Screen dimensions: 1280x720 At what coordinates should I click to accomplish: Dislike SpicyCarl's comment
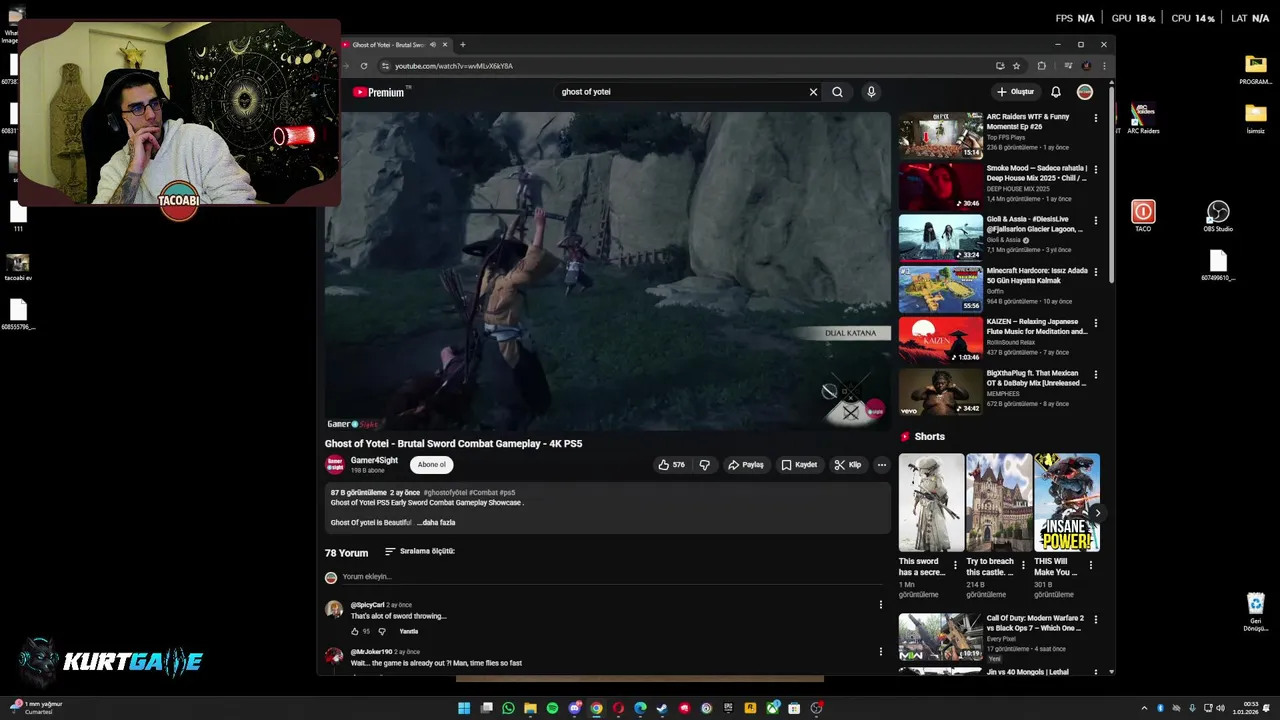382,632
